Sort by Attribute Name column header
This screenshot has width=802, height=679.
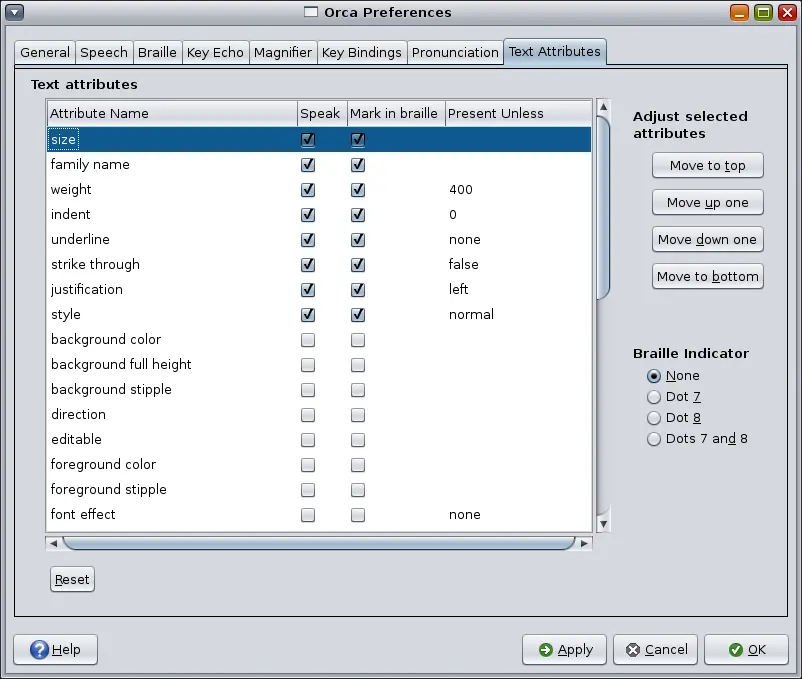point(172,114)
